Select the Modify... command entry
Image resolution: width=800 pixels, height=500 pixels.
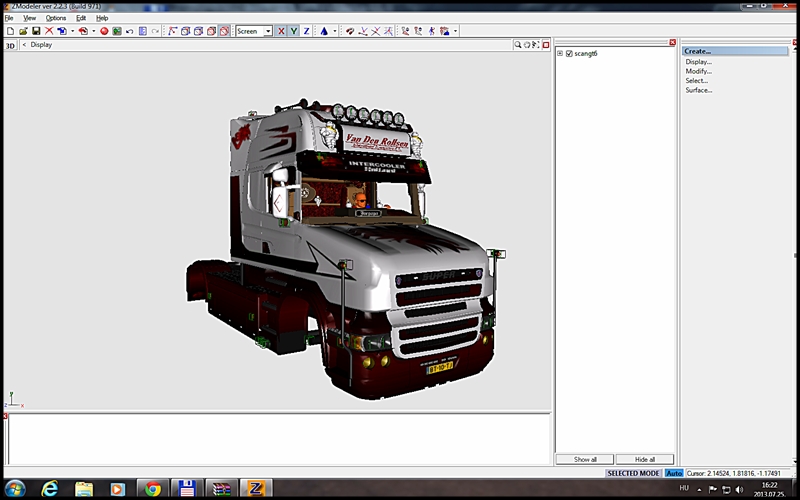pos(698,71)
